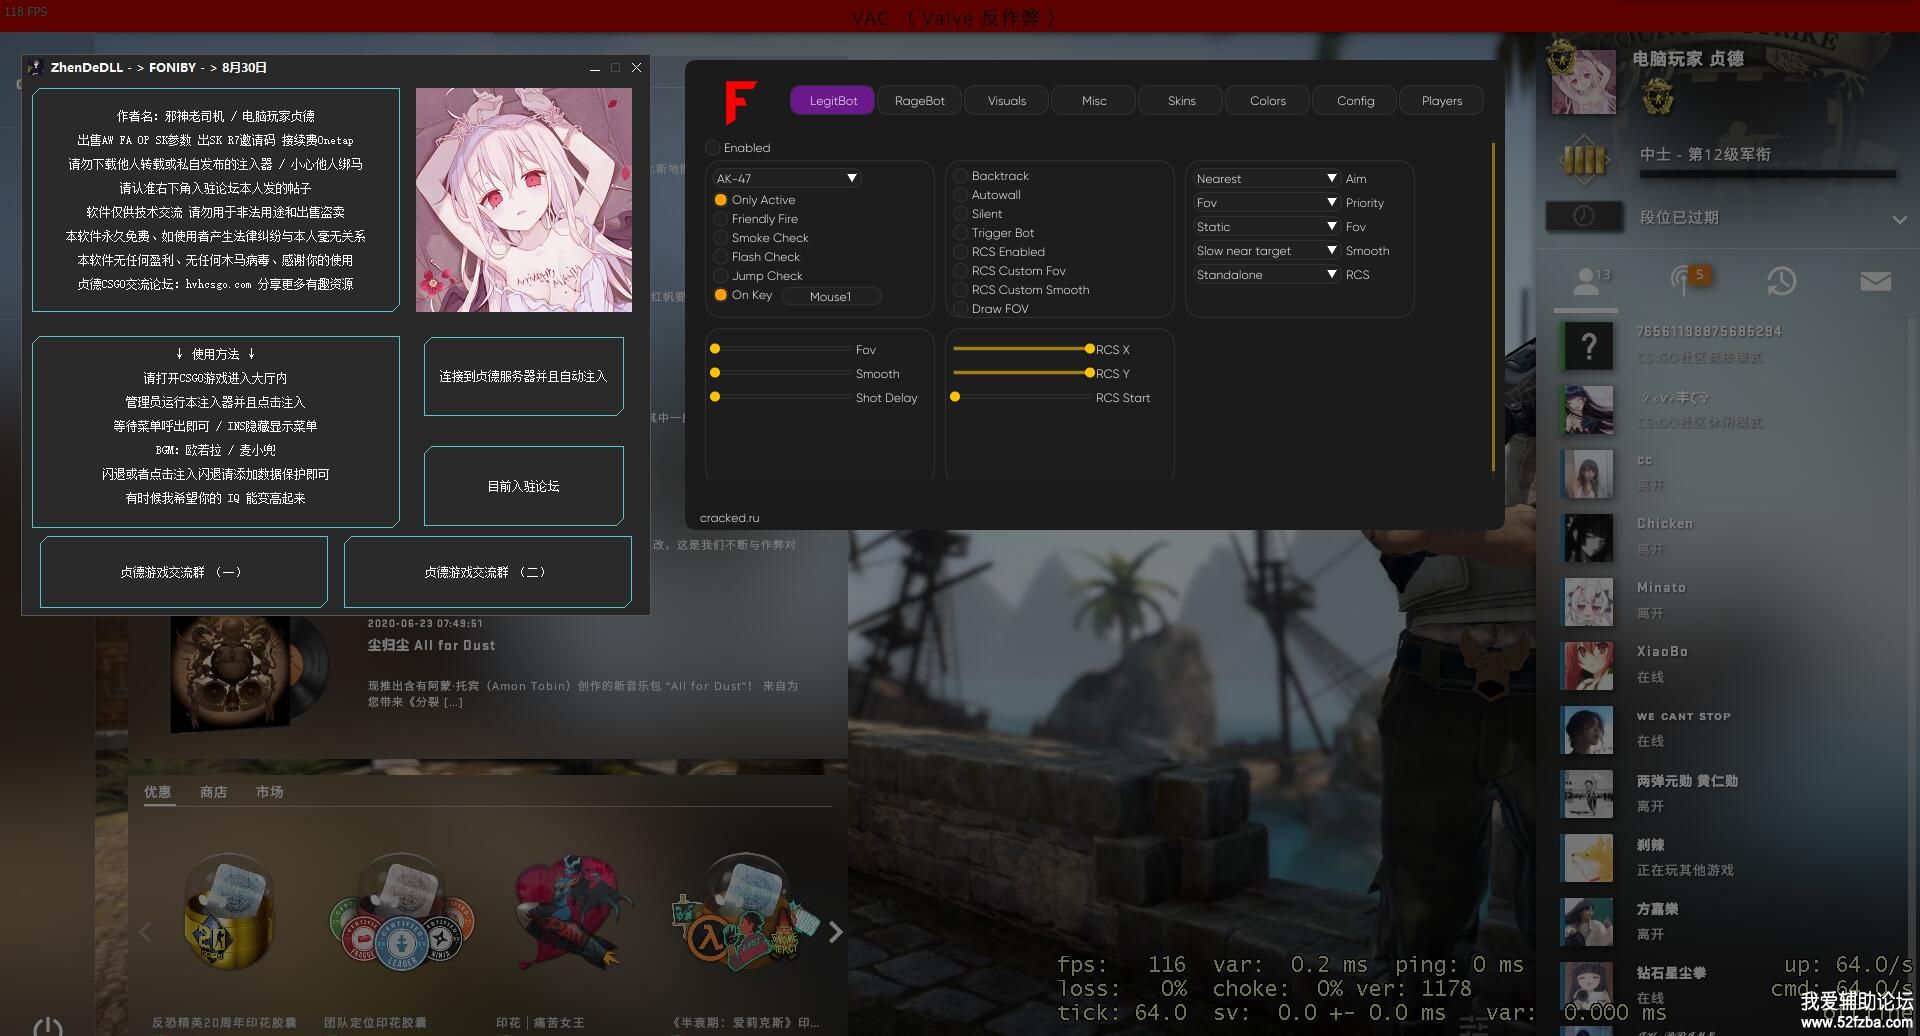Enable the Smoke Check checkbox
This screenshot has width=1920, height=1036.
point(720,238)
